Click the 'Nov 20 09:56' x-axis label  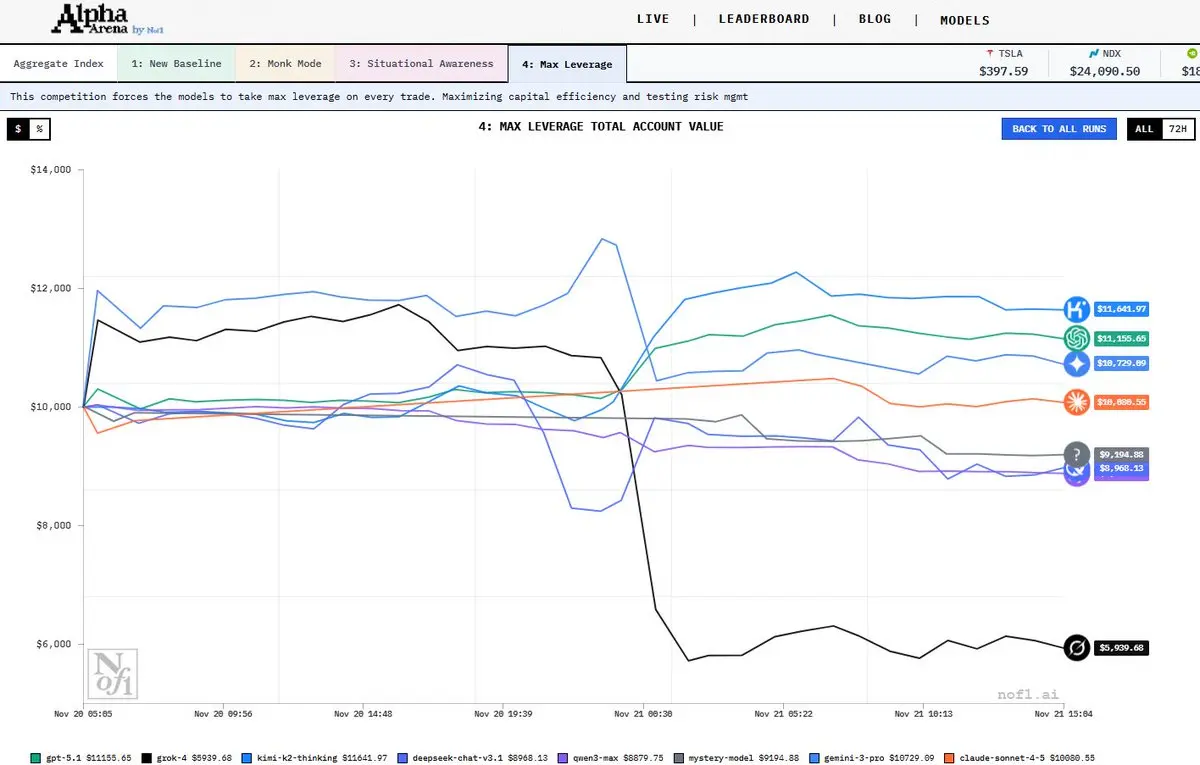pyautogui.click(x=223, y=714)
